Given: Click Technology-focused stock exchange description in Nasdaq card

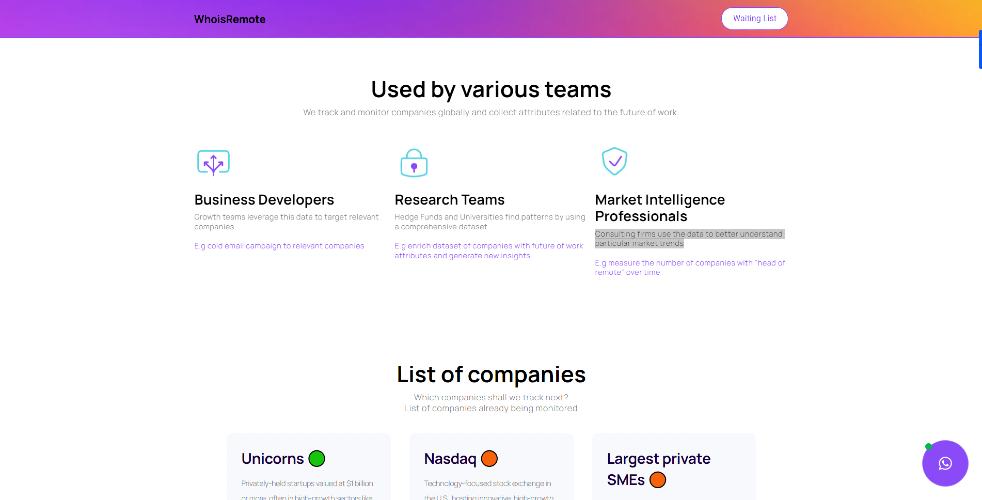Looking at the screenshot, I should (489, 491).
